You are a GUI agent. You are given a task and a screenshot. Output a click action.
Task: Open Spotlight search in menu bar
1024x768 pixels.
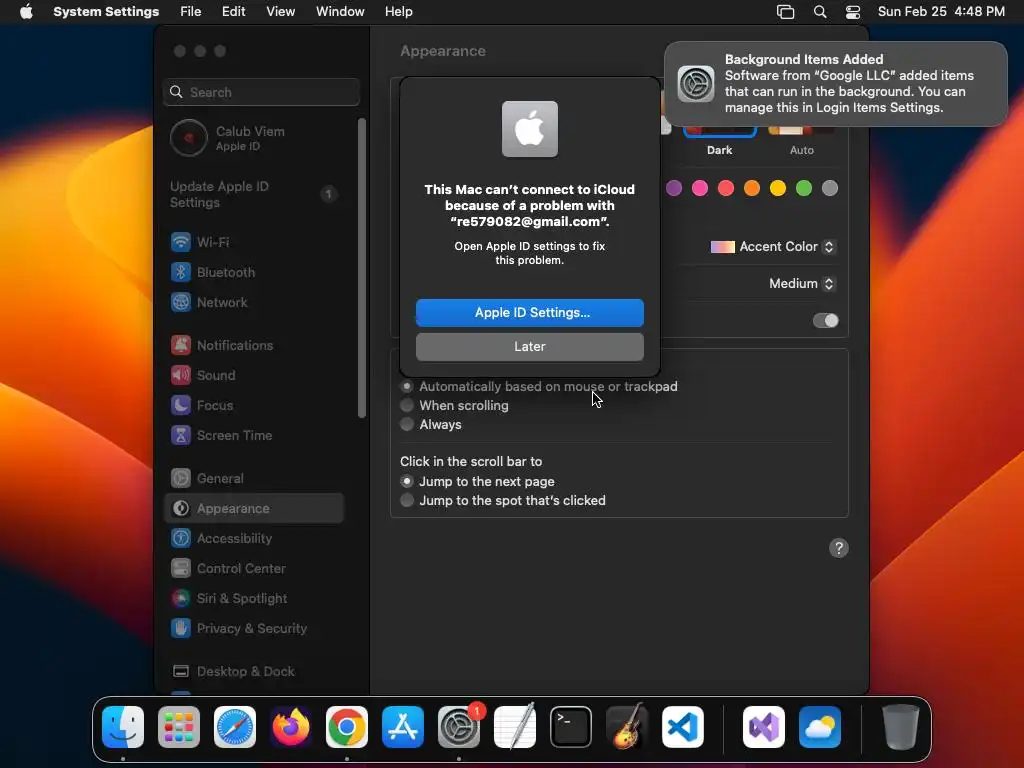820,12
